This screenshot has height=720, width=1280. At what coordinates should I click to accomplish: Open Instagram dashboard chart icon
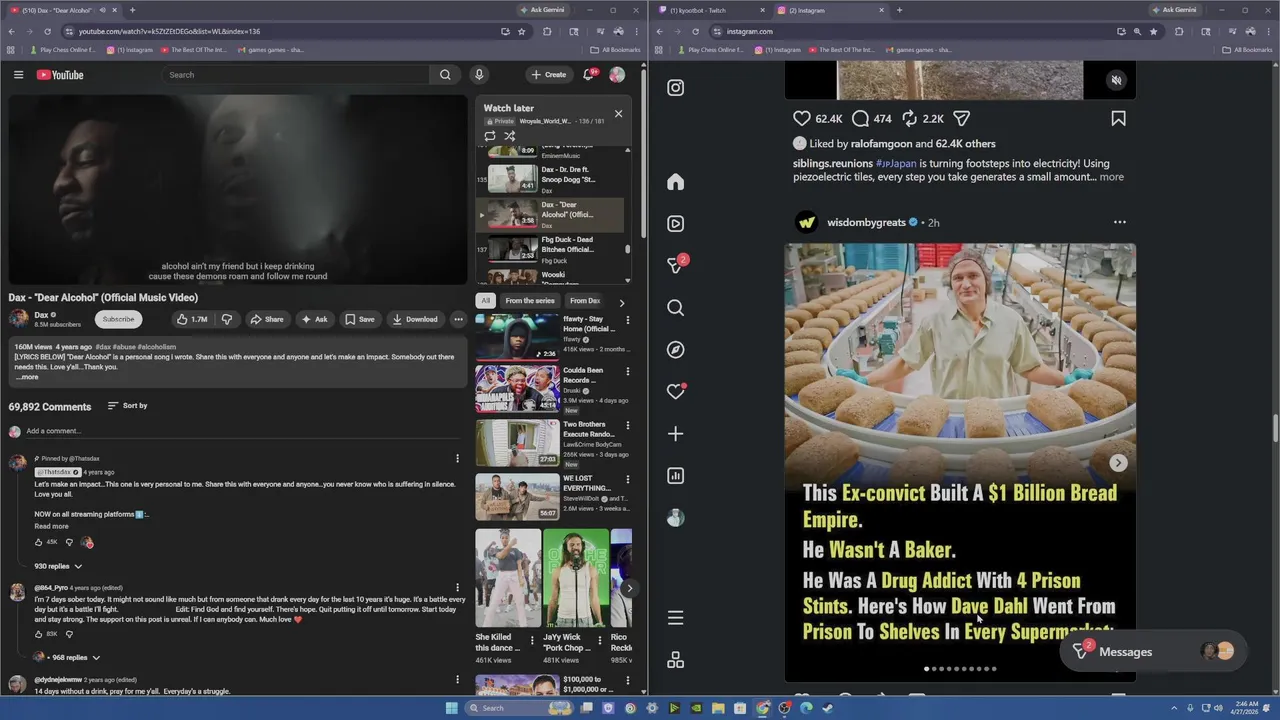[x=676, y=476]
